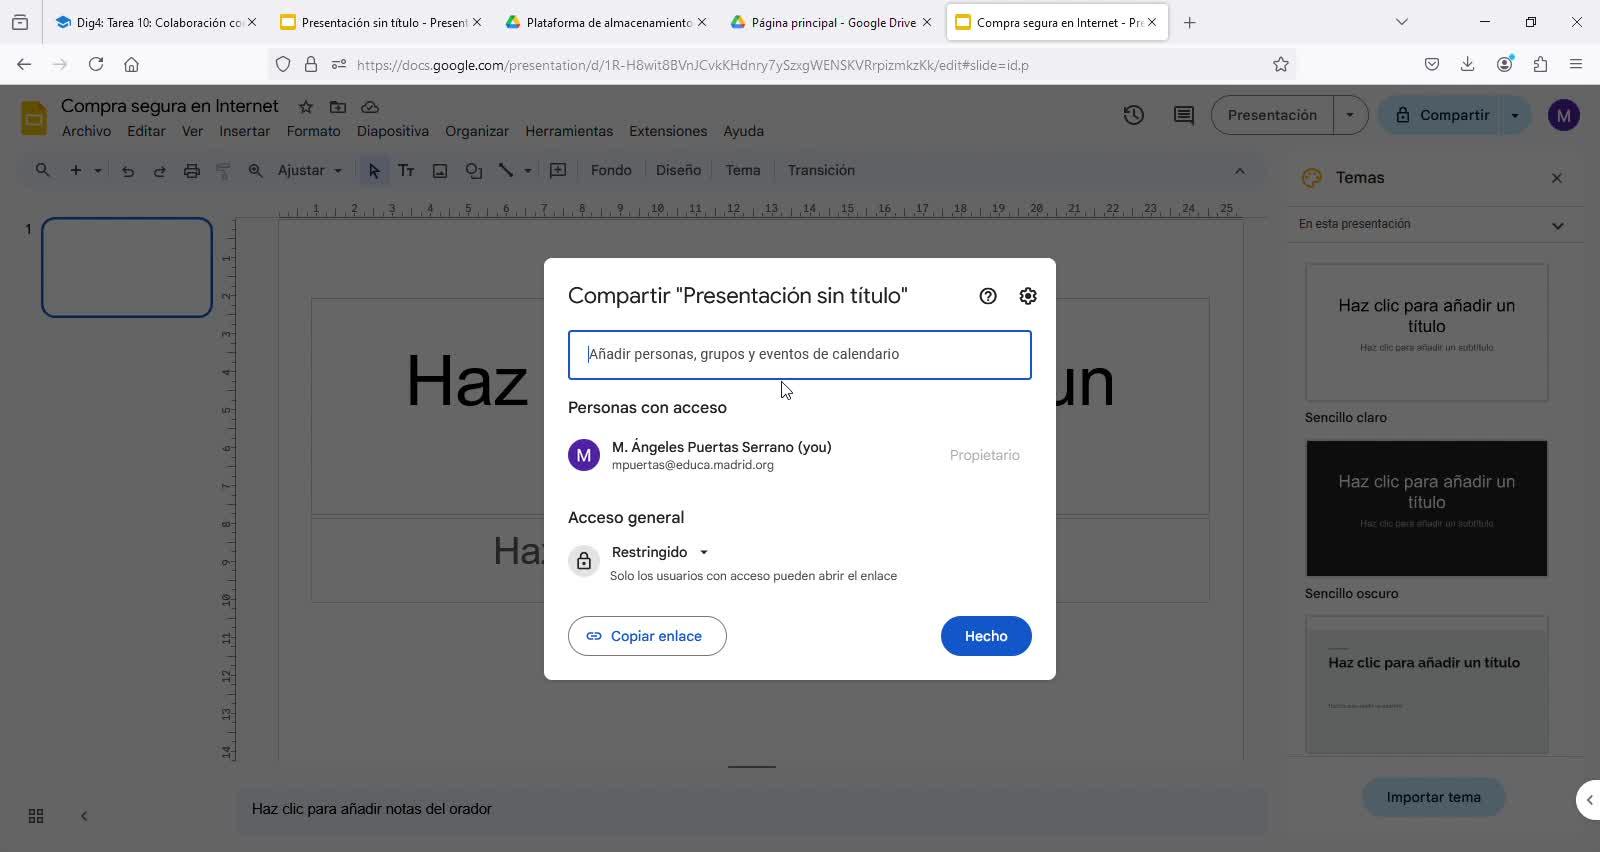Screen dimensions: 1600x852
Task: Undo last action
Action: click(x=127, y=171)
